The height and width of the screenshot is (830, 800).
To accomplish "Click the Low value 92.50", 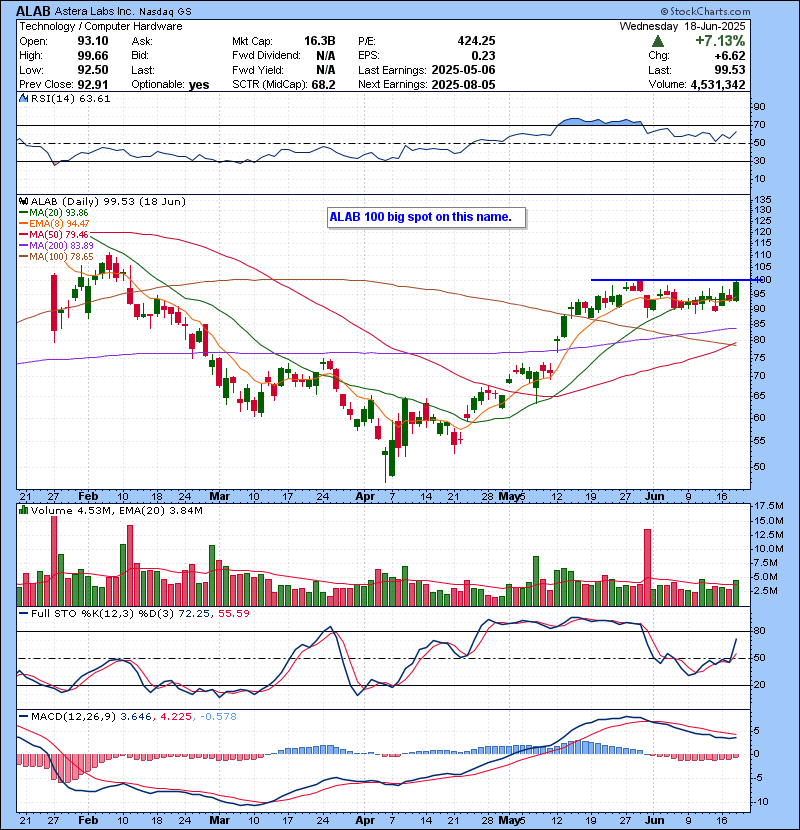I will pyautogui.click(x=93, y=70).
